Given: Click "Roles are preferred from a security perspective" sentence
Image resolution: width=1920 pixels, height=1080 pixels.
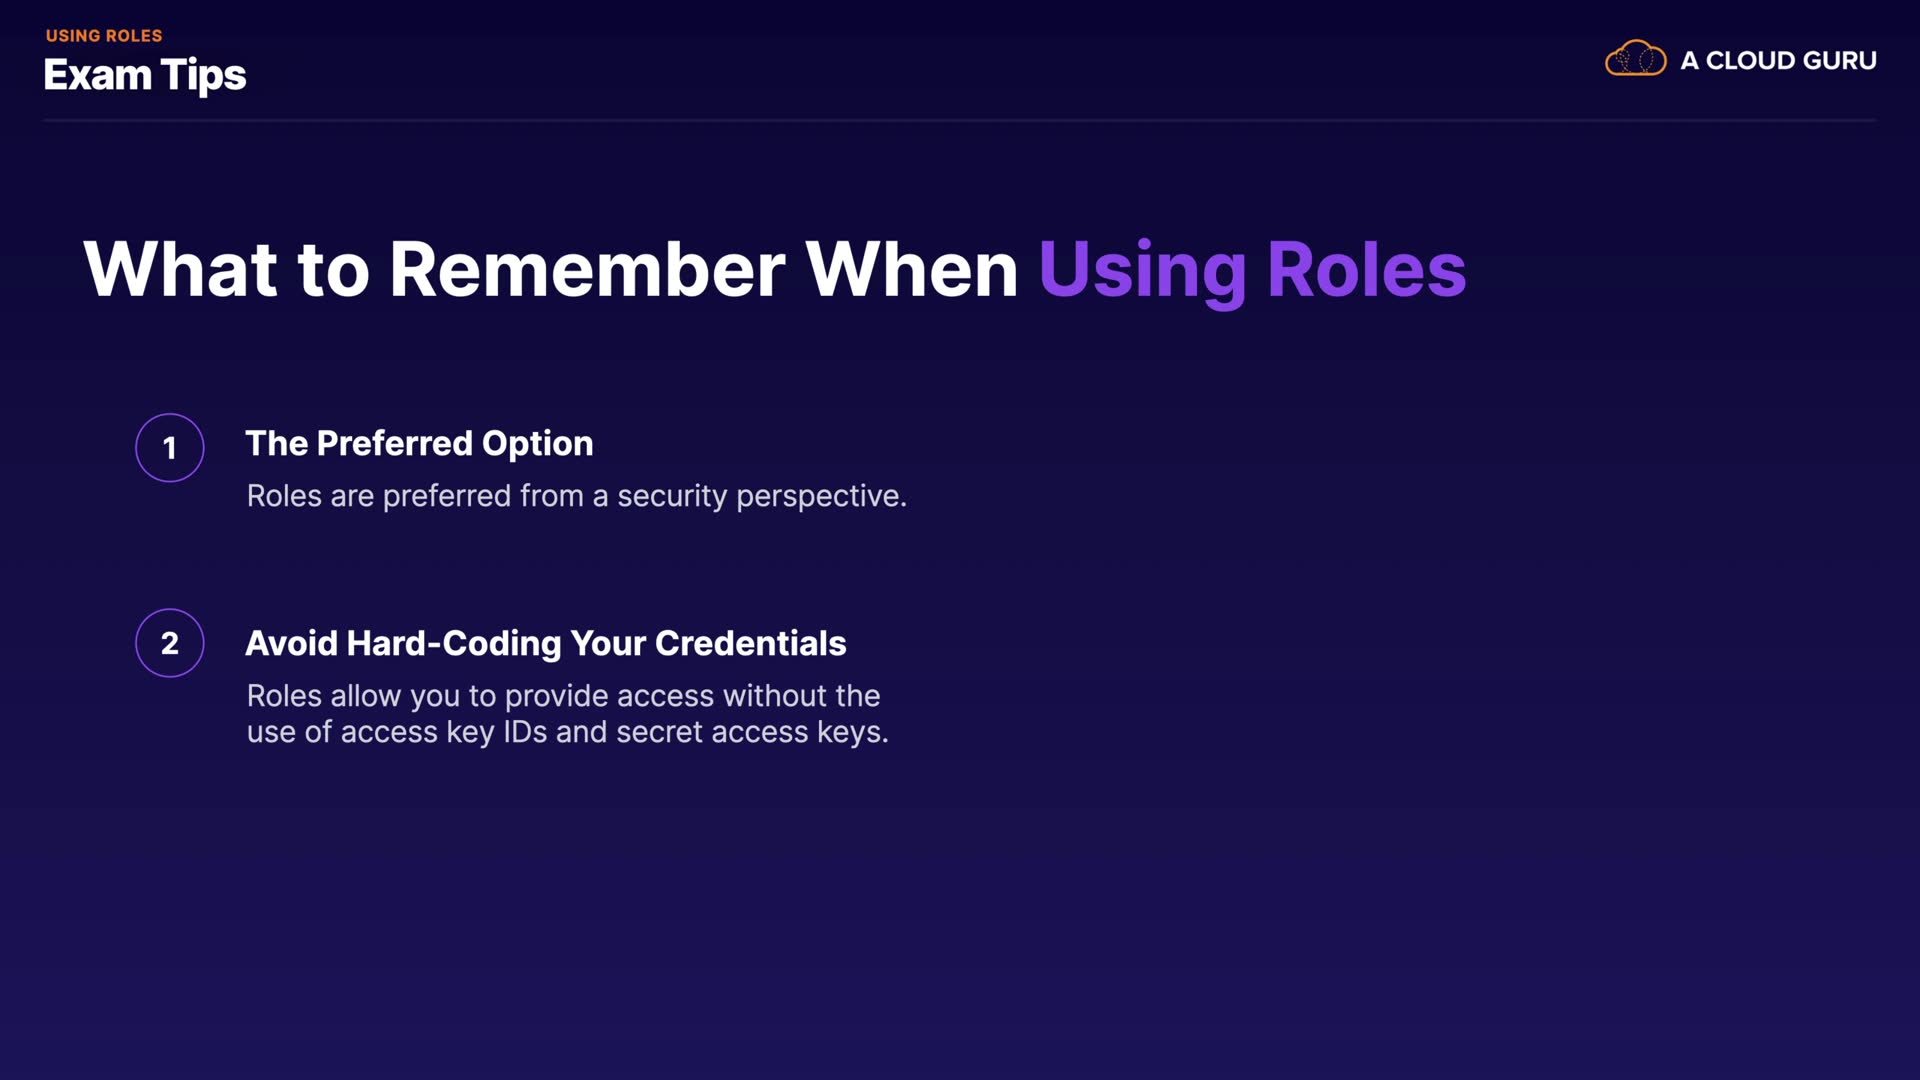Looking at the screenshot, I should point(576,496).
